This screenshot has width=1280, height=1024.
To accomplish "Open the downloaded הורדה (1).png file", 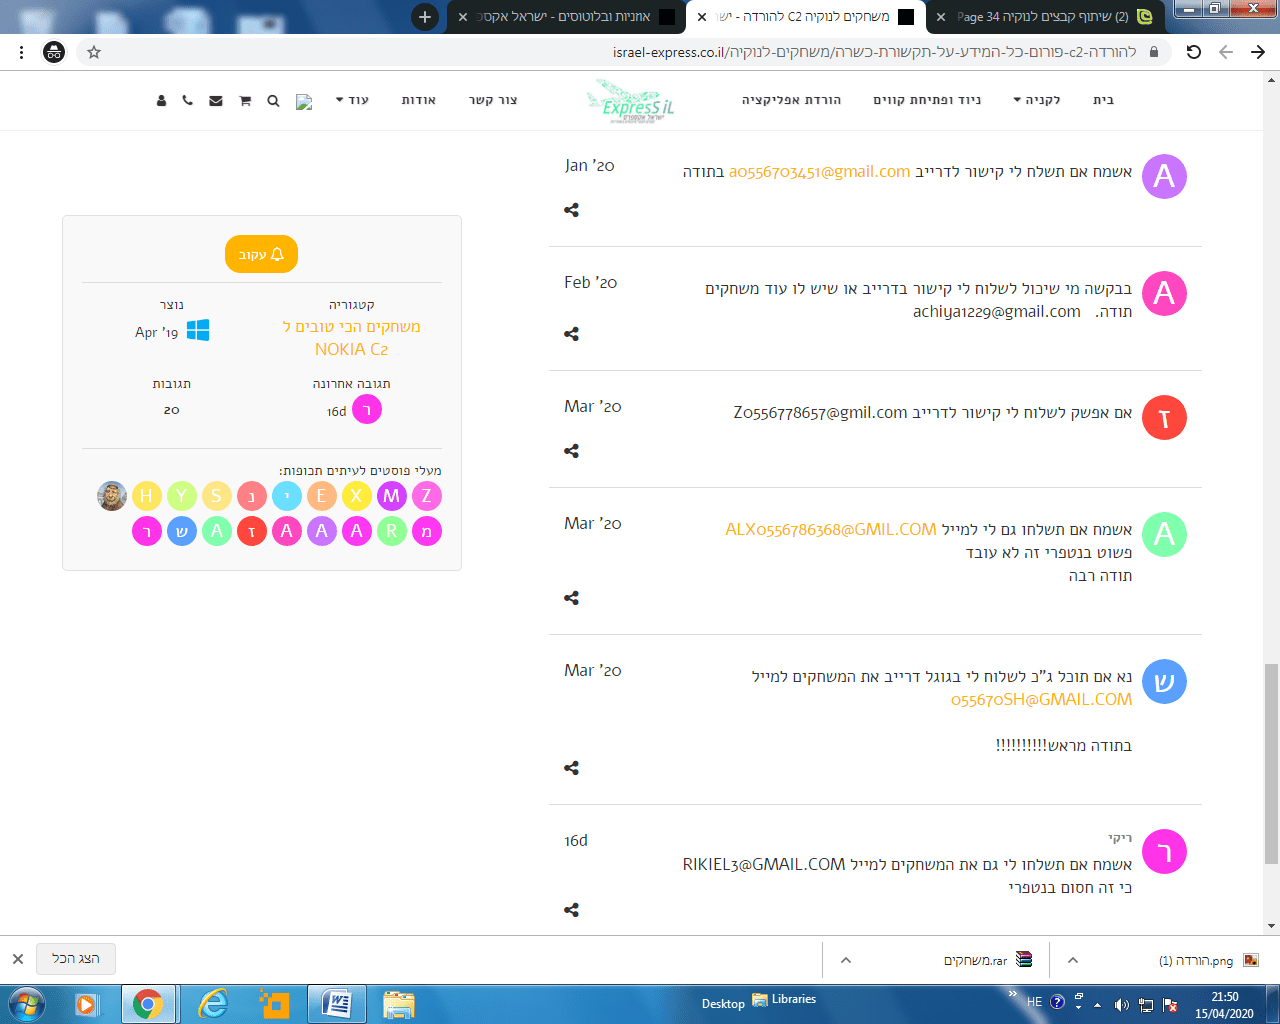I will pos(1208,960).
